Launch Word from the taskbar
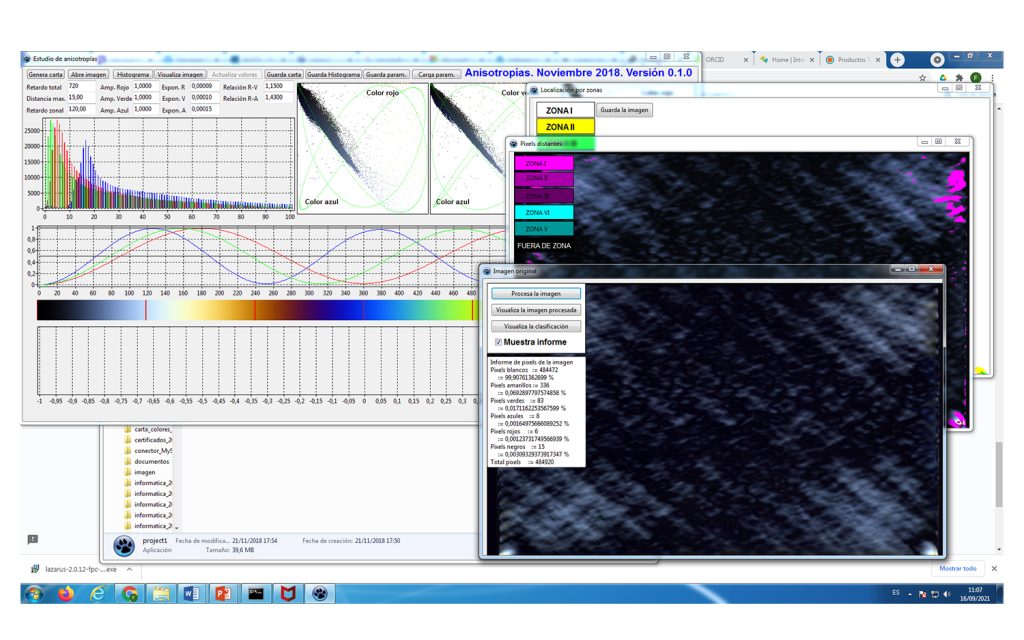 (192, 593)
